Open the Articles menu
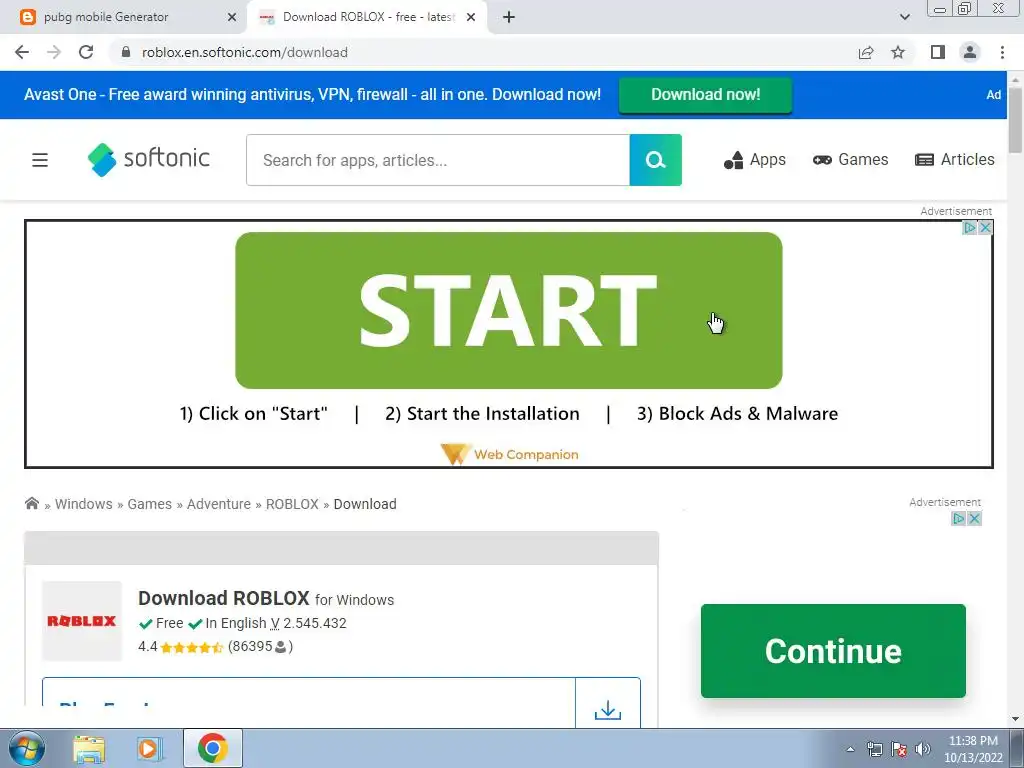This screenshot has width=1024, height=768. [x=955, y=160]
